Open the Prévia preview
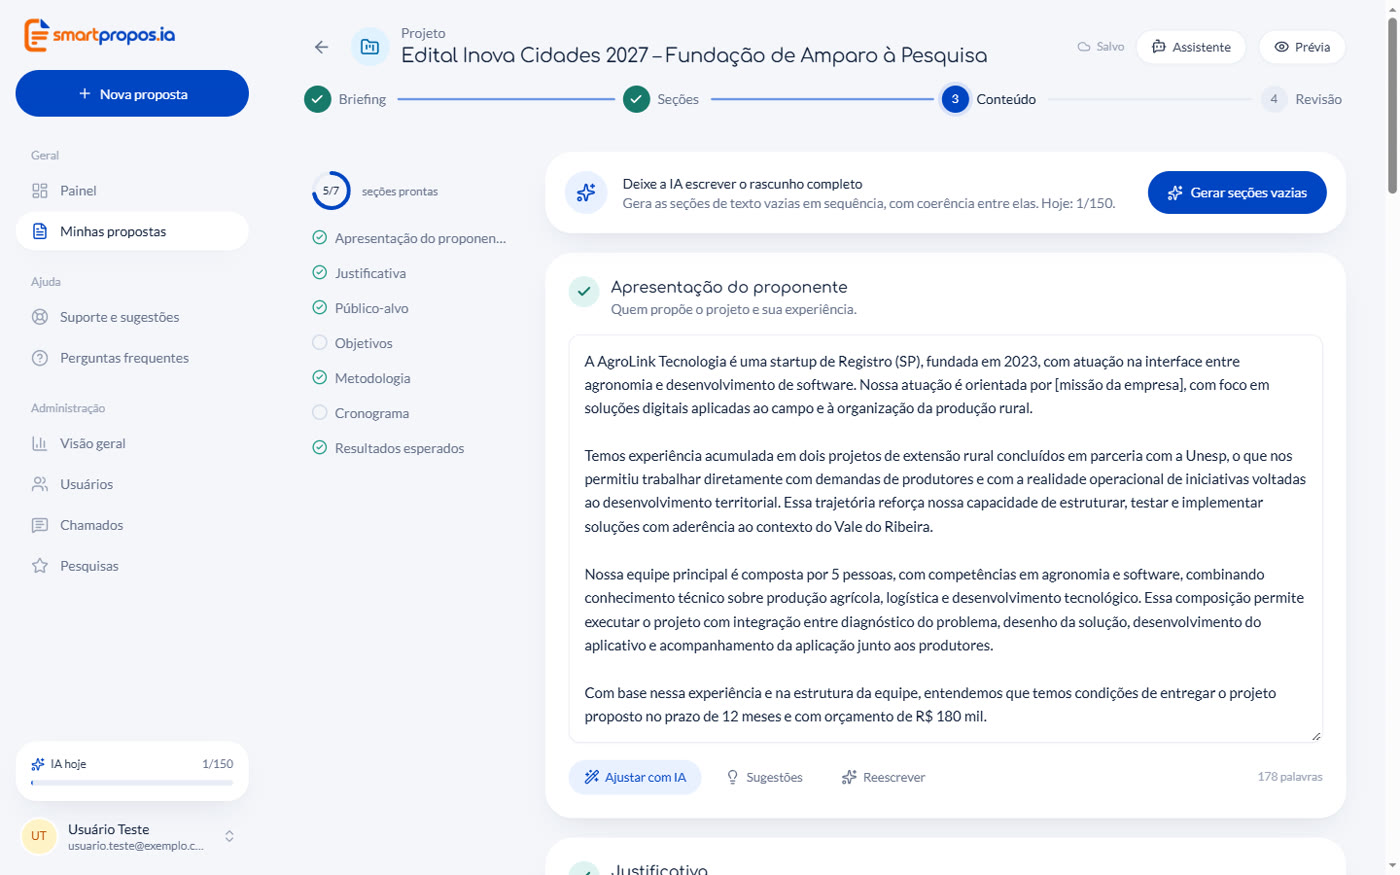This screenshot has width=1400, height=875. pyautogui.click(x=1302, y=47)
